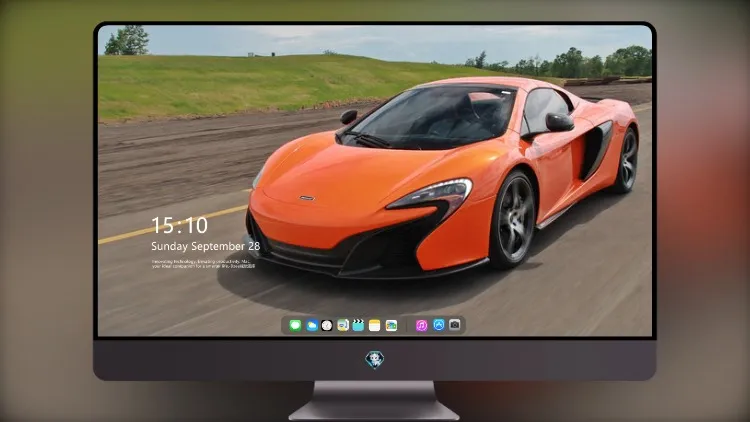
Task: Open the clapperboard video app in dock
Action: point(358,326)
